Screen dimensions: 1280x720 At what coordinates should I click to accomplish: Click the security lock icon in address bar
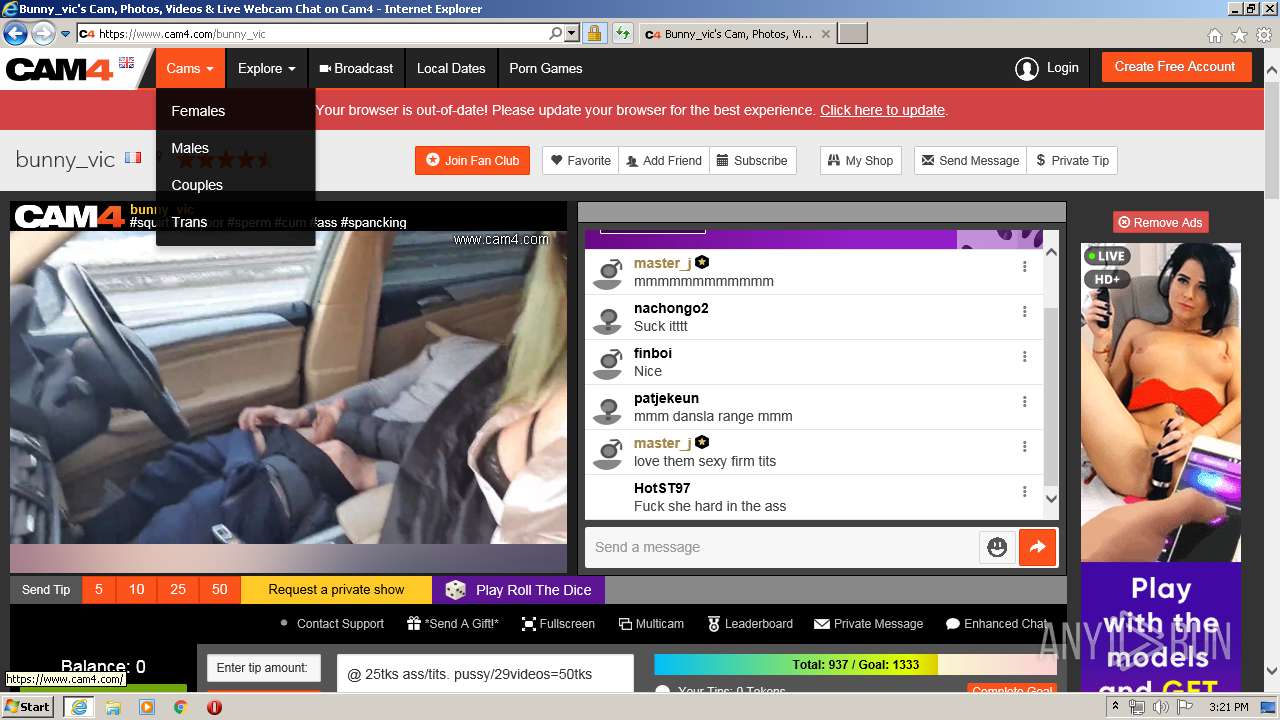(x=594, y=34)
